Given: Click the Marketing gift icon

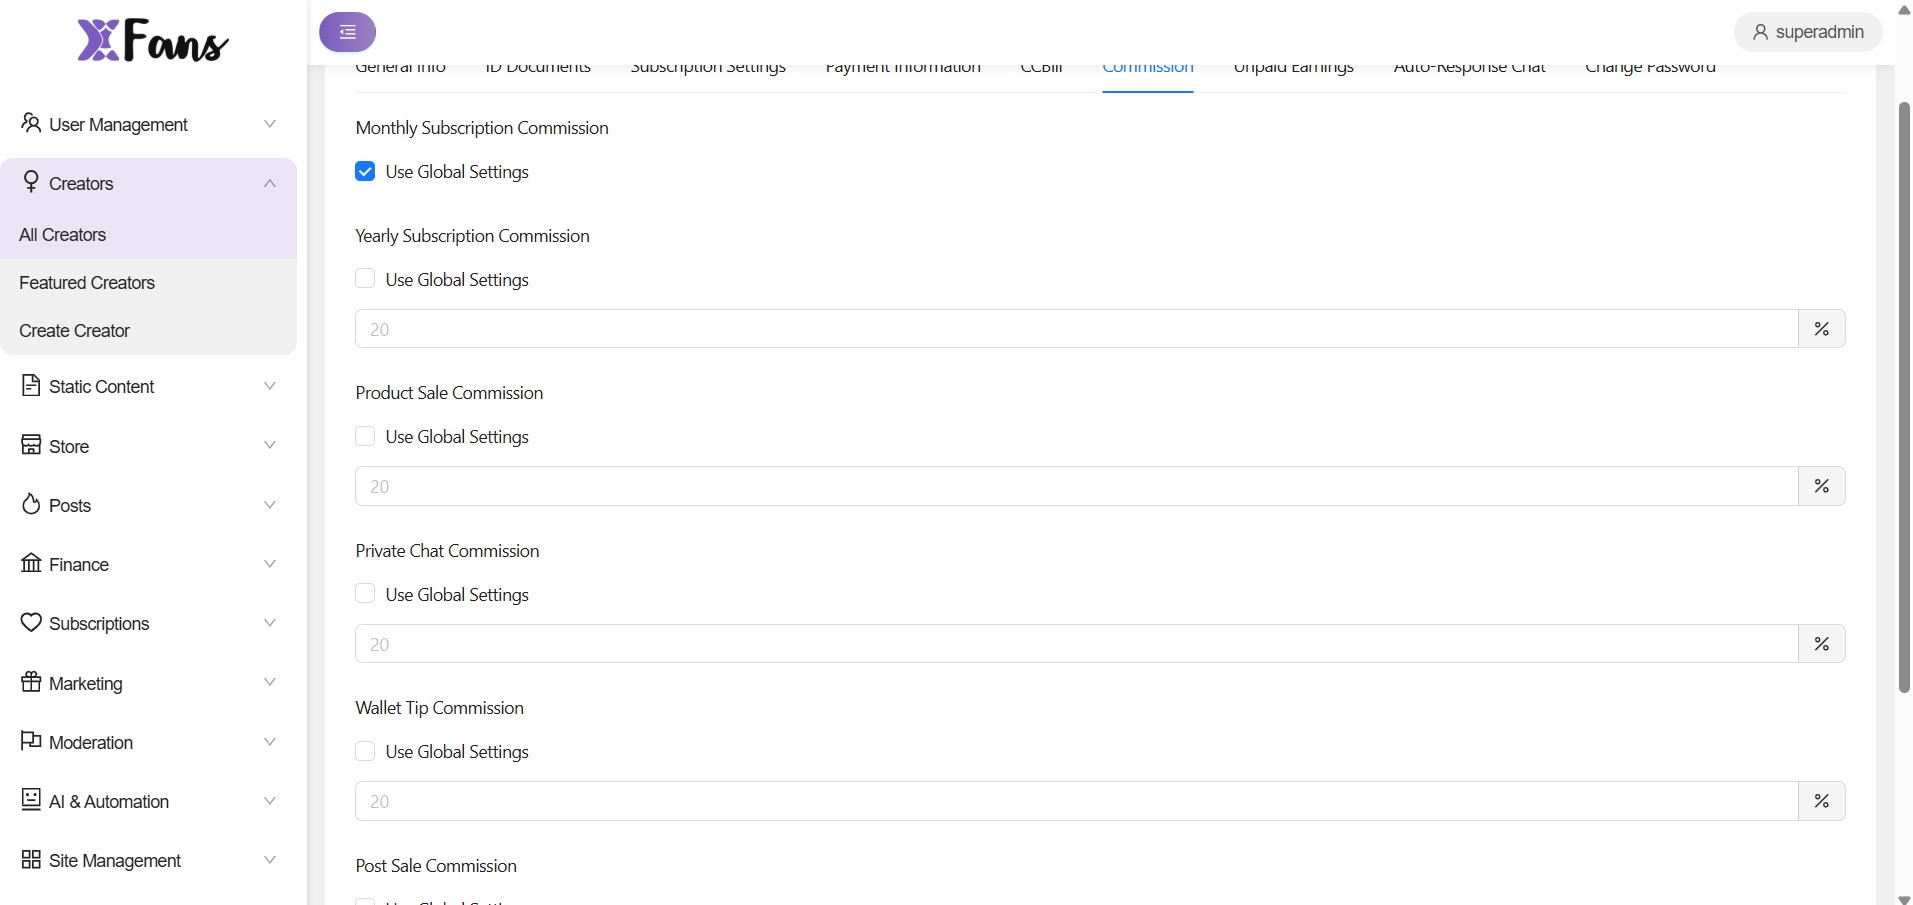Looking at the screenshot, I should click(31, 682).
